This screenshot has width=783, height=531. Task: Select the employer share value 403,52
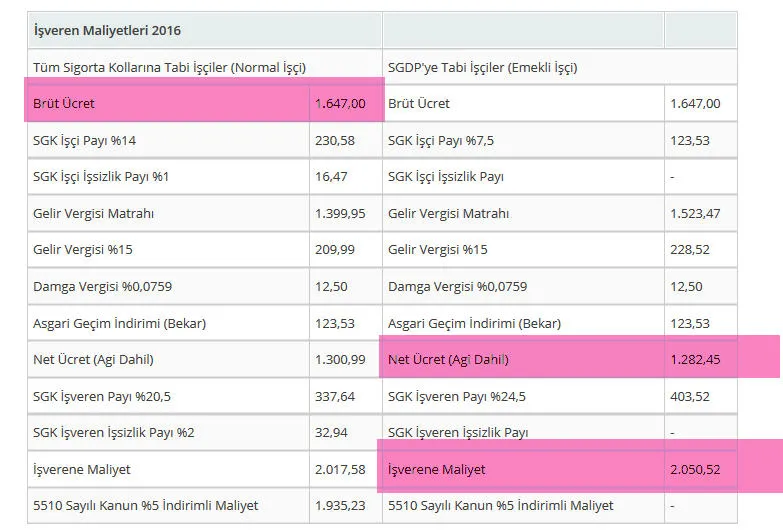point(690,396)
